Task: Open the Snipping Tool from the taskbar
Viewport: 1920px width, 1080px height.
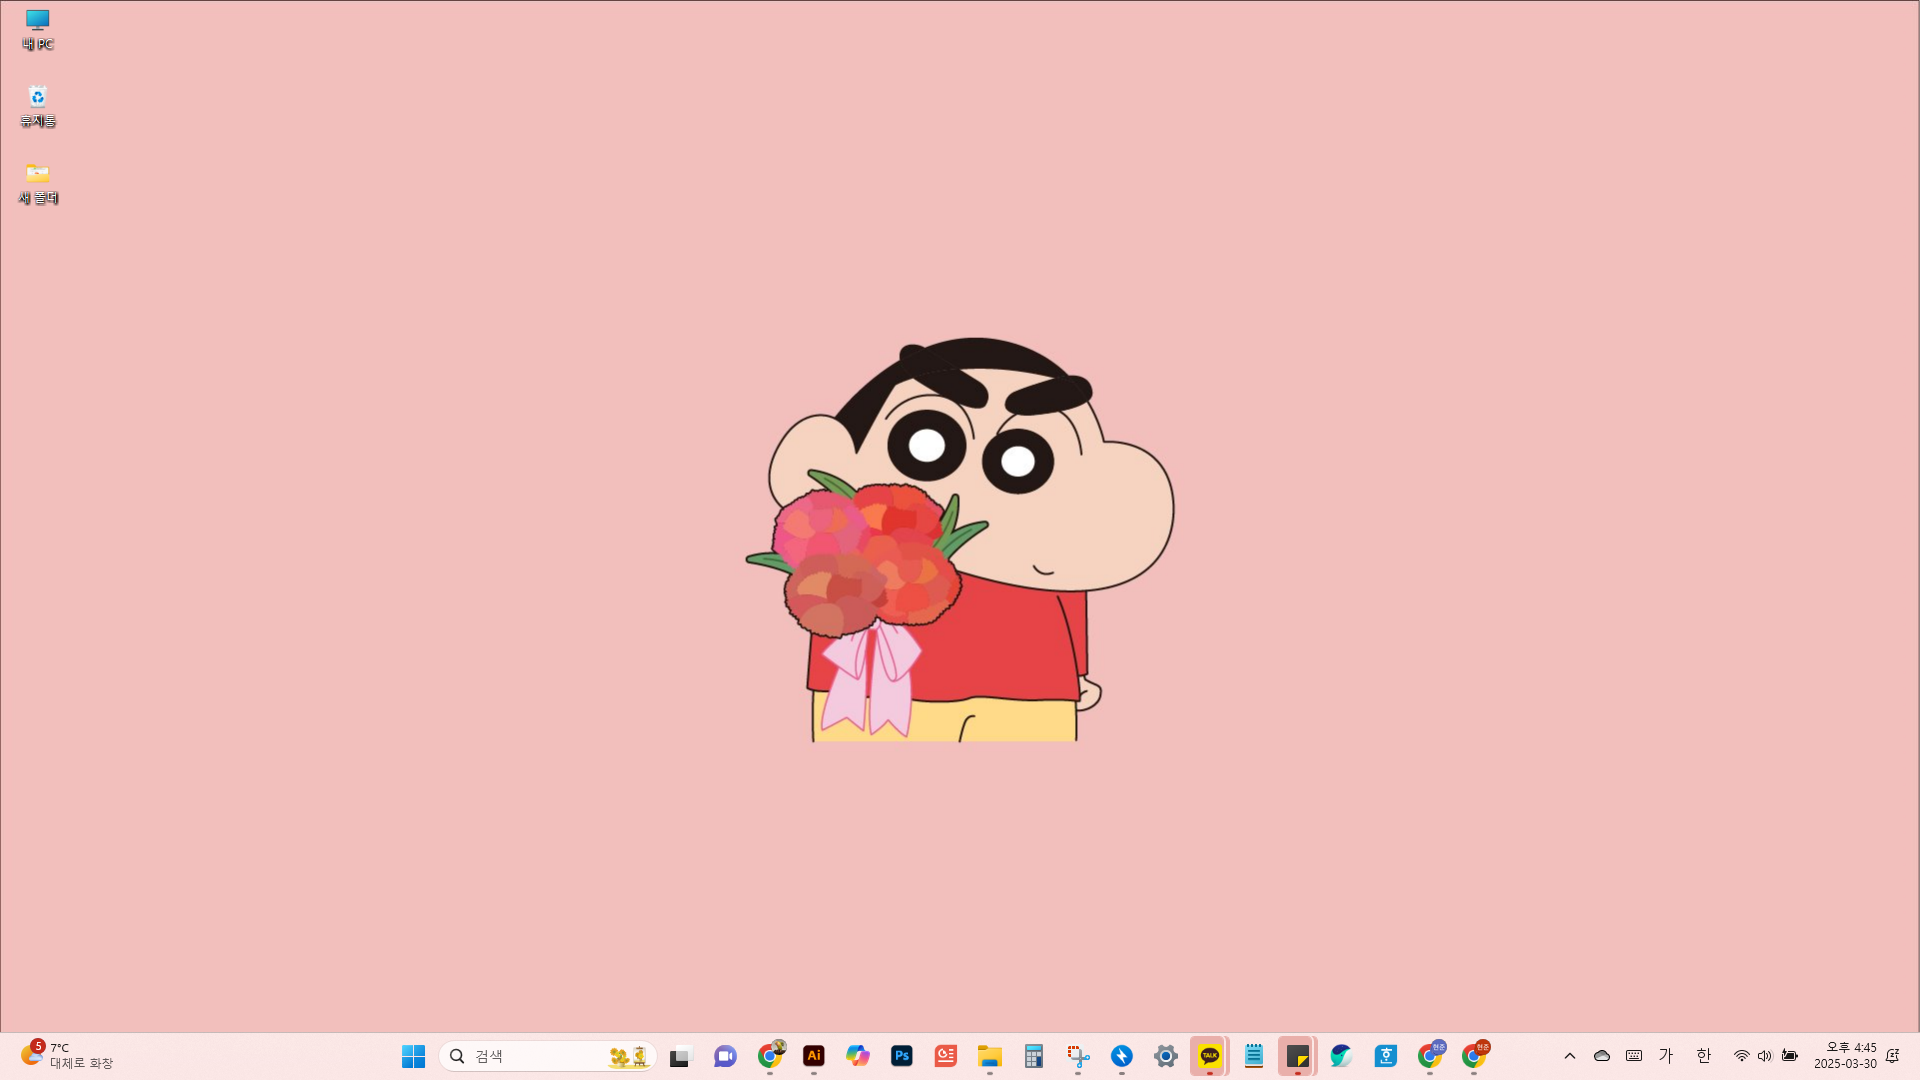Action: pyautogui.click(x=1078, y=1056)
